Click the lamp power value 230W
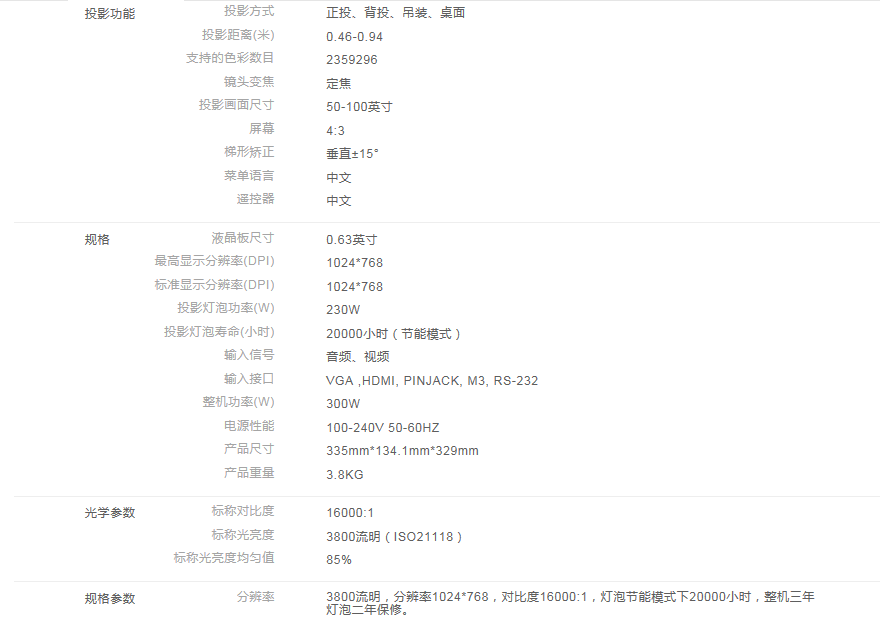 click(x=343, y=310)
